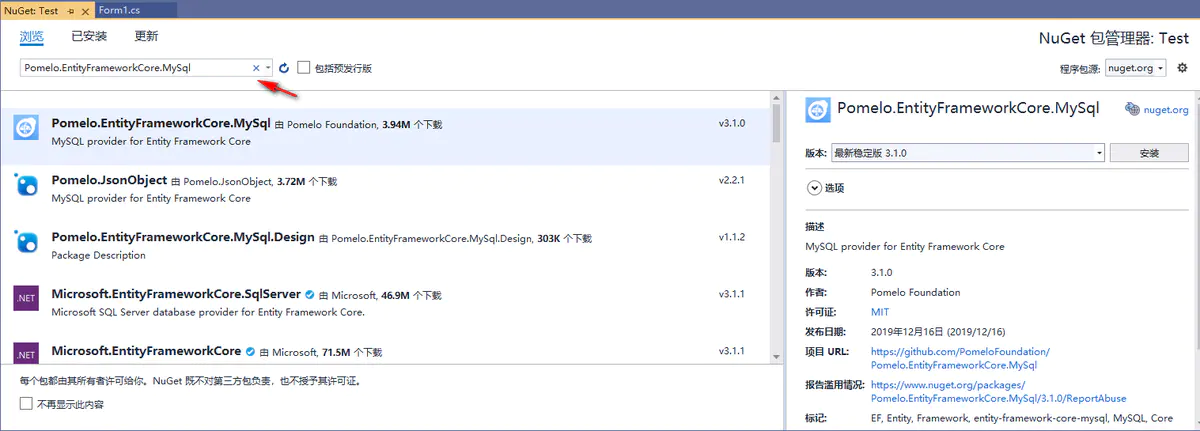This screenshot has height=431, width=1200.
Task: Switch to the Browse tab
Action: pyautogui.click(x=32, y=36)
